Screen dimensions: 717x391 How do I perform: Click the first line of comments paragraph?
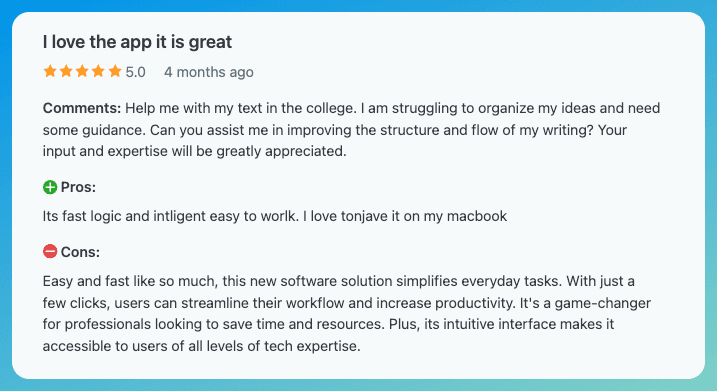pos(351,108)
